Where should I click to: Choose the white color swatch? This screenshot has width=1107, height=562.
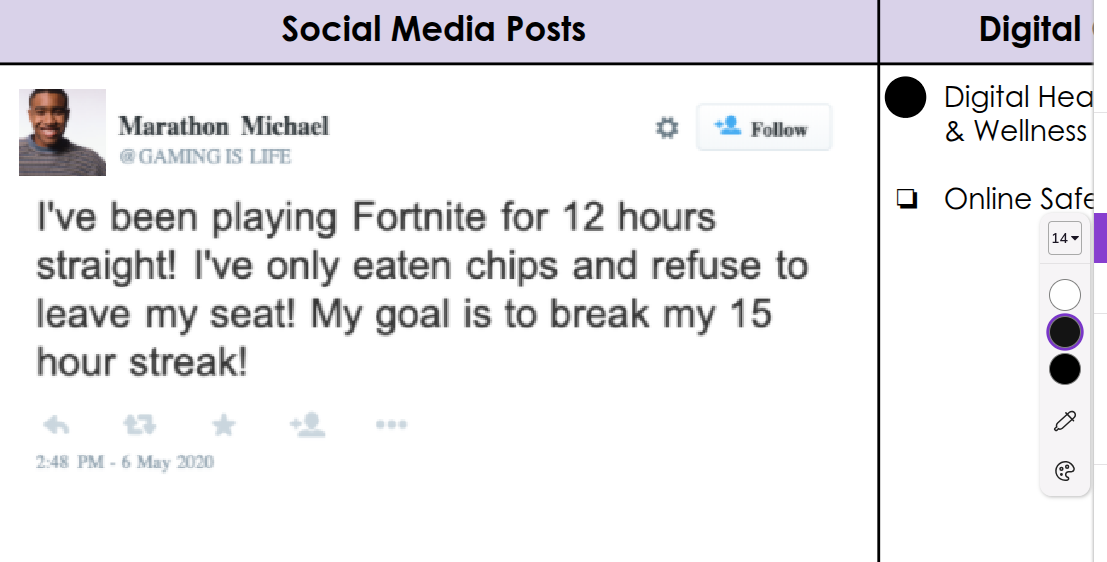[x=1065, y=295]
